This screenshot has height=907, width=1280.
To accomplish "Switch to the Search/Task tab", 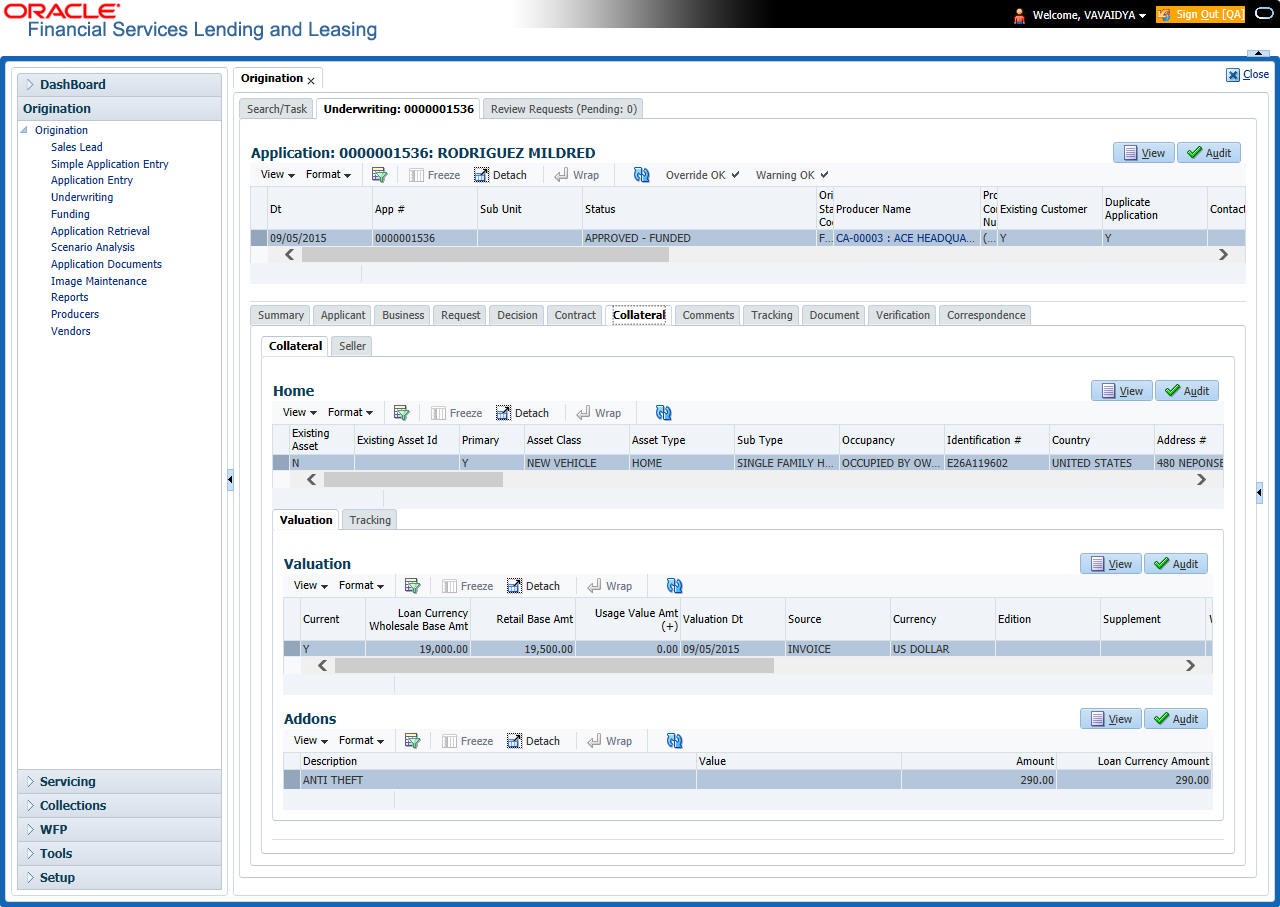I will [x=277, y=109].
